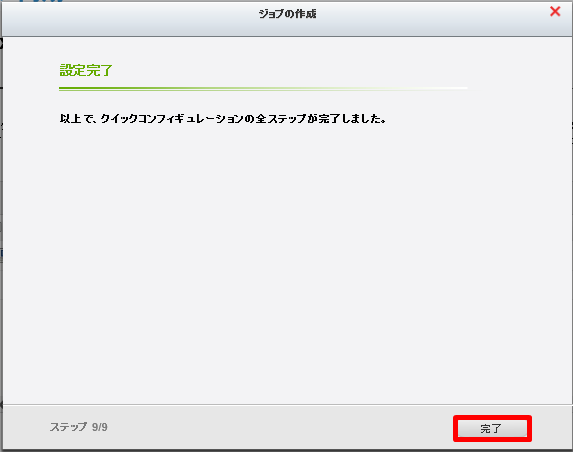Click the ステップ 9/9 step indicator

click(x=79, y=427)
